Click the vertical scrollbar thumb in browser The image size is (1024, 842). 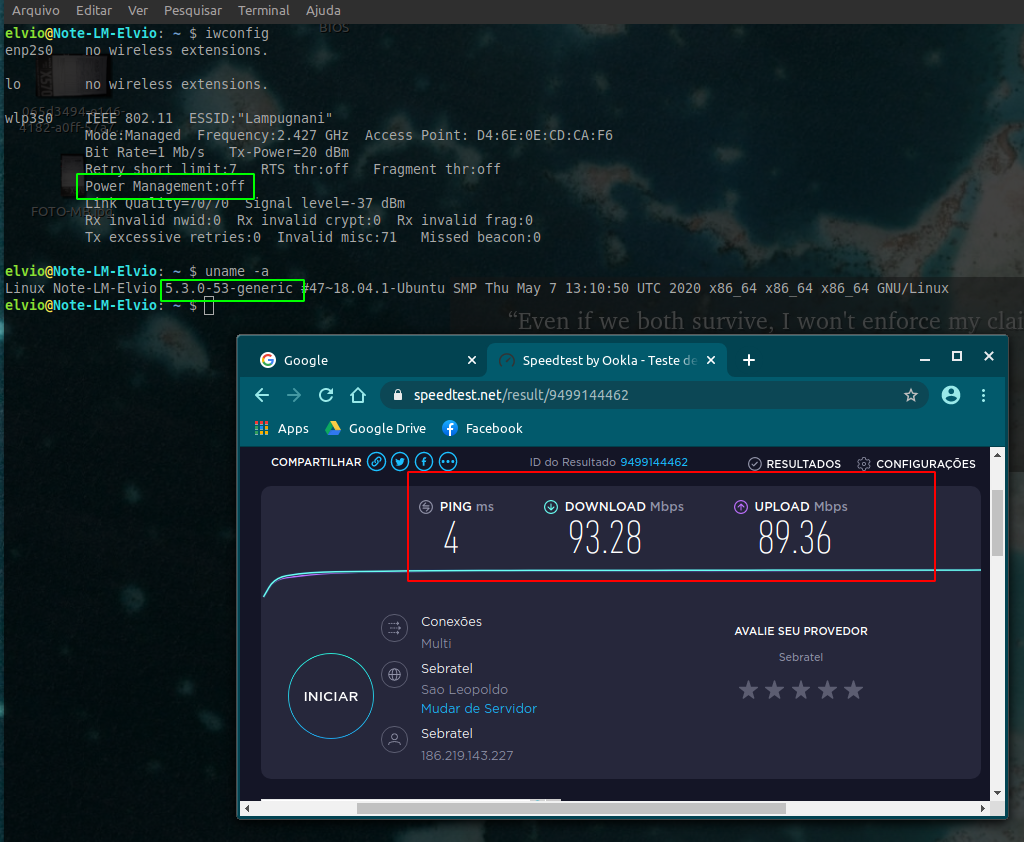click(997, 523)
